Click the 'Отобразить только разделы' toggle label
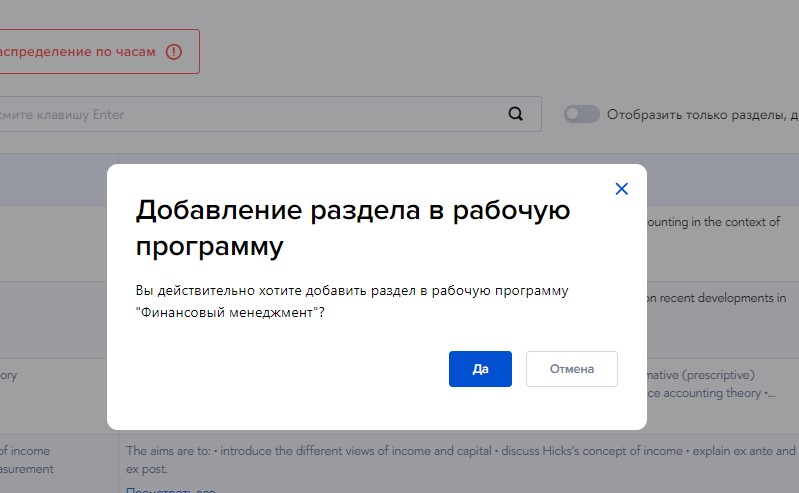Image resolution: width=799 pixels, height=493 pixels. click(702, 114)
